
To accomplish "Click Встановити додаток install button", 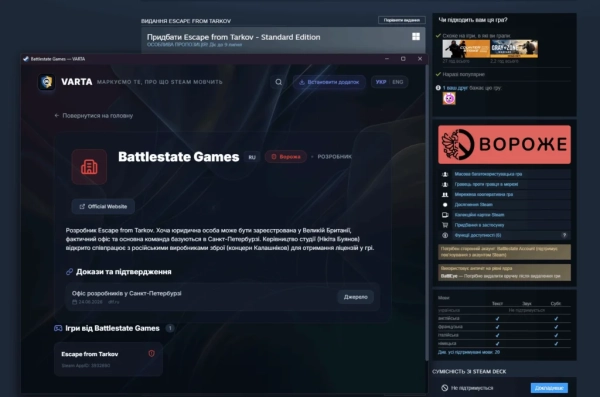I will (329, 82).
